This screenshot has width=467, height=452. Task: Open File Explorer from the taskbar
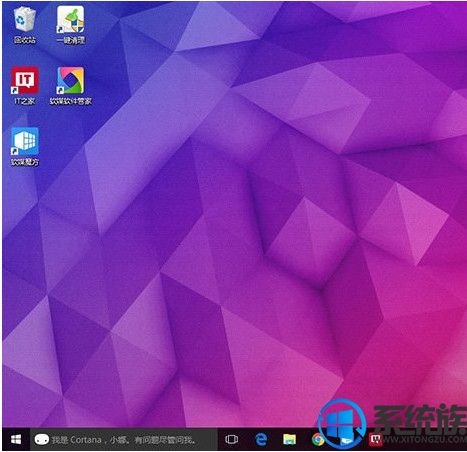point(289,439)
